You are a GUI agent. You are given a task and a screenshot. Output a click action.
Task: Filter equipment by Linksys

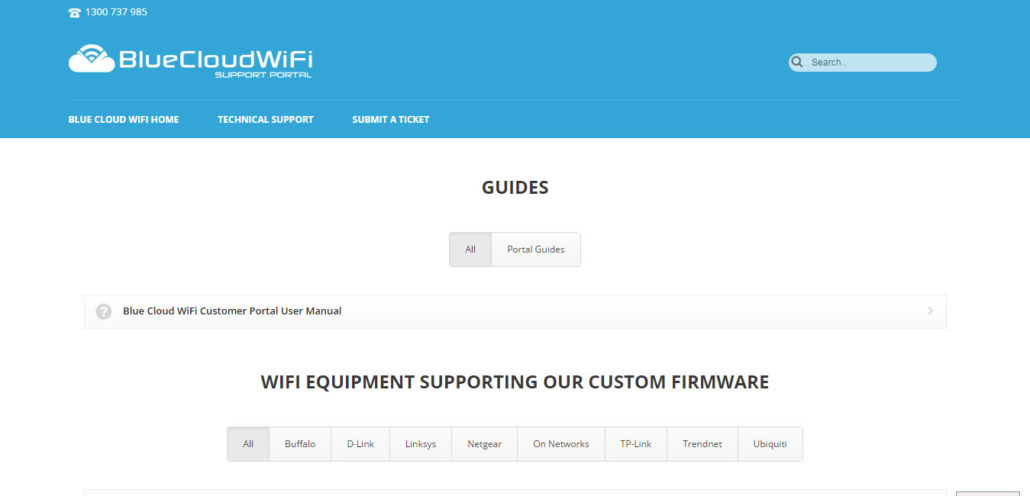[x=421, y=444]
